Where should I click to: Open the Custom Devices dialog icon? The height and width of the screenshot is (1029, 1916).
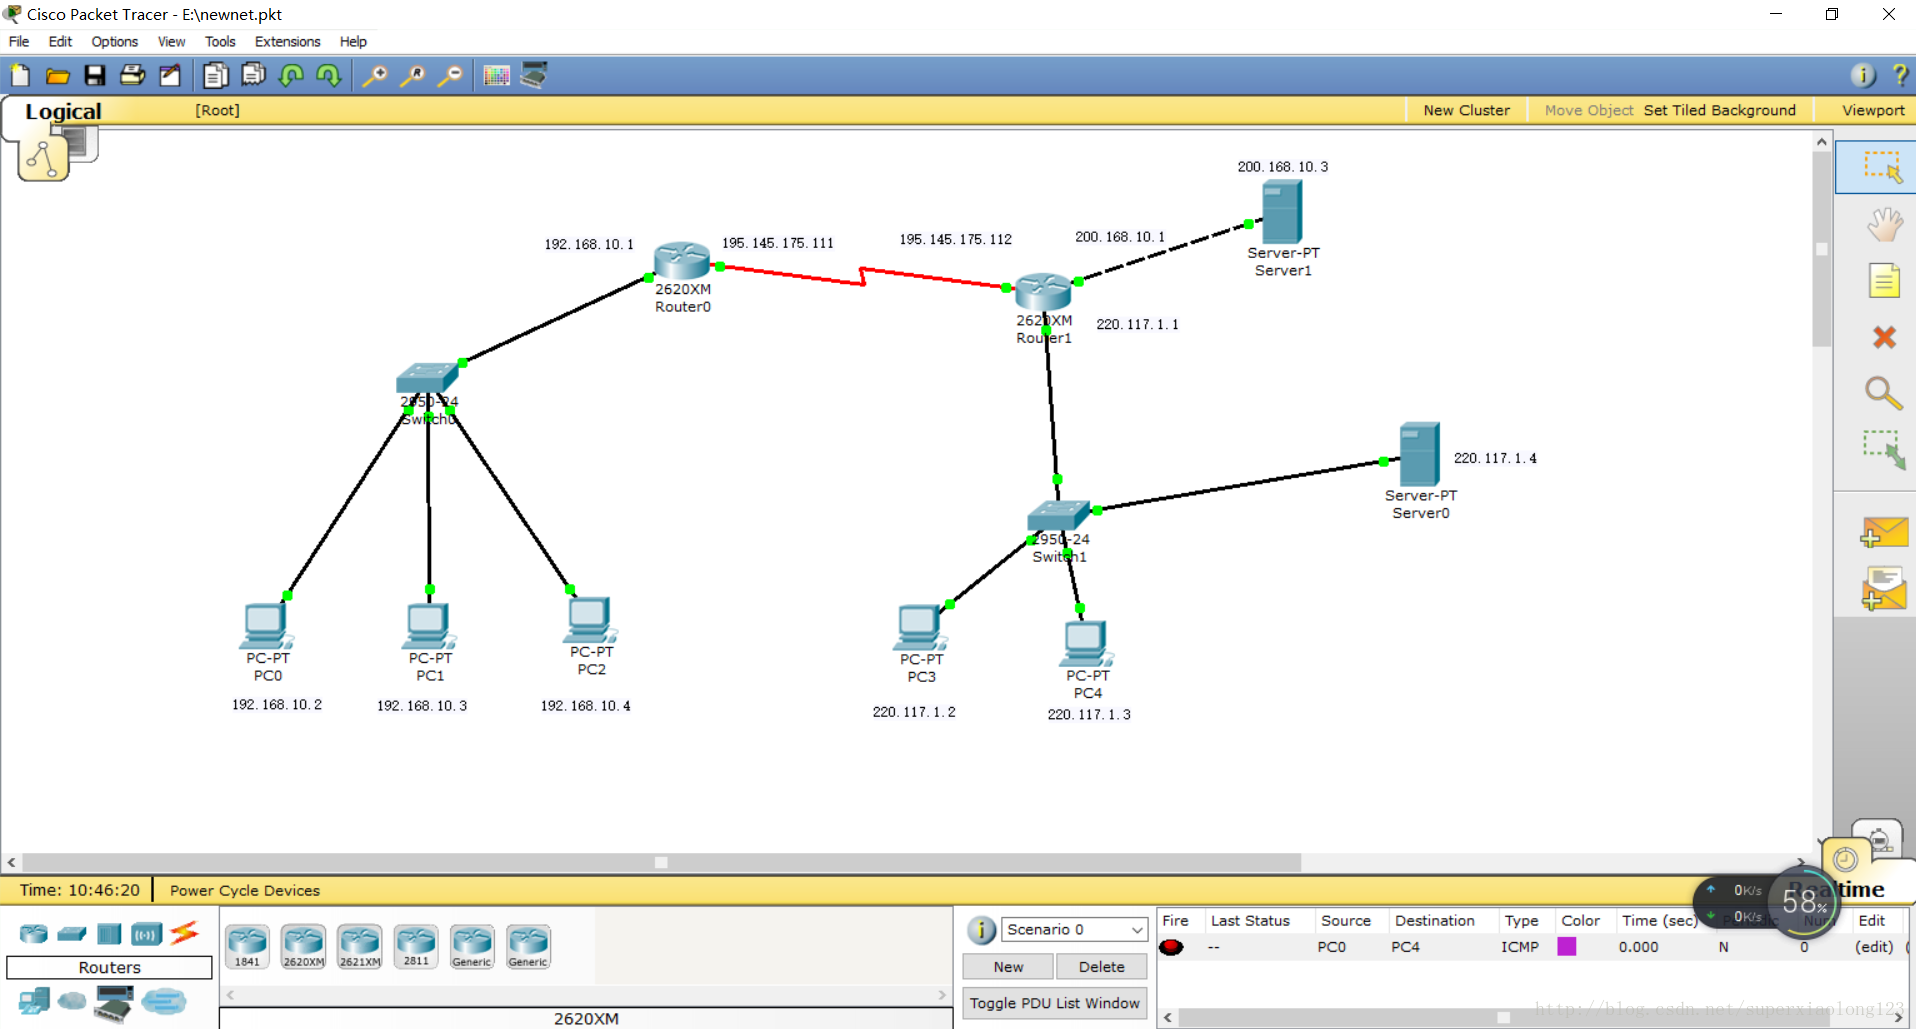[534, 75]
